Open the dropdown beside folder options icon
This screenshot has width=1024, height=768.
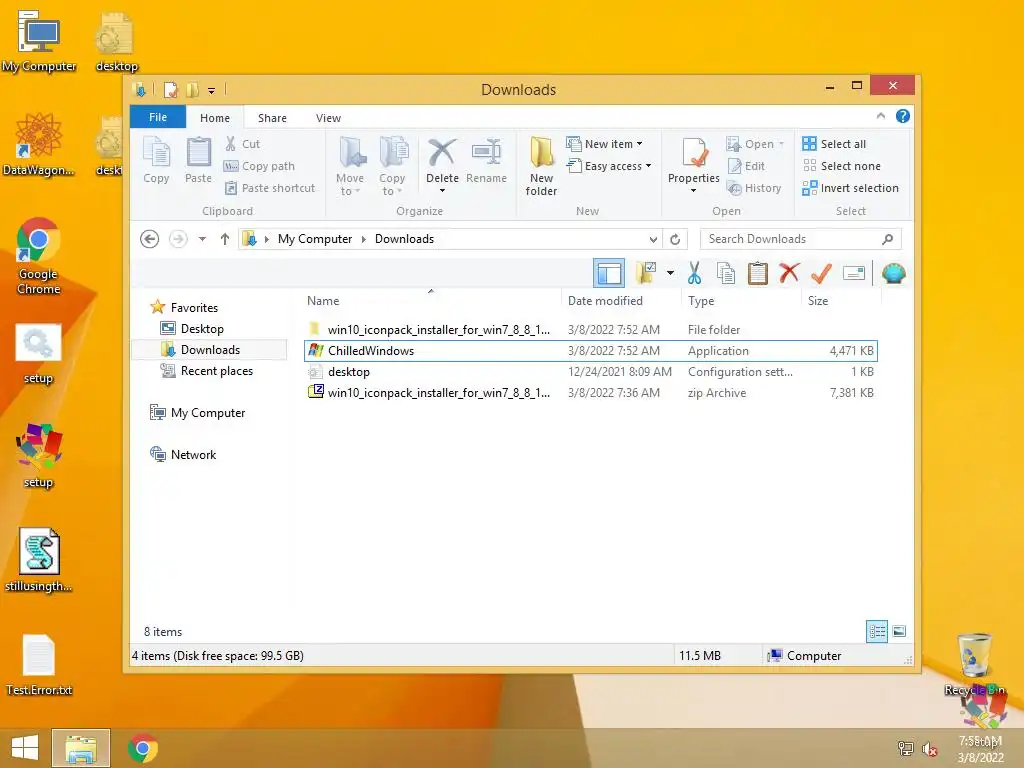670,273
